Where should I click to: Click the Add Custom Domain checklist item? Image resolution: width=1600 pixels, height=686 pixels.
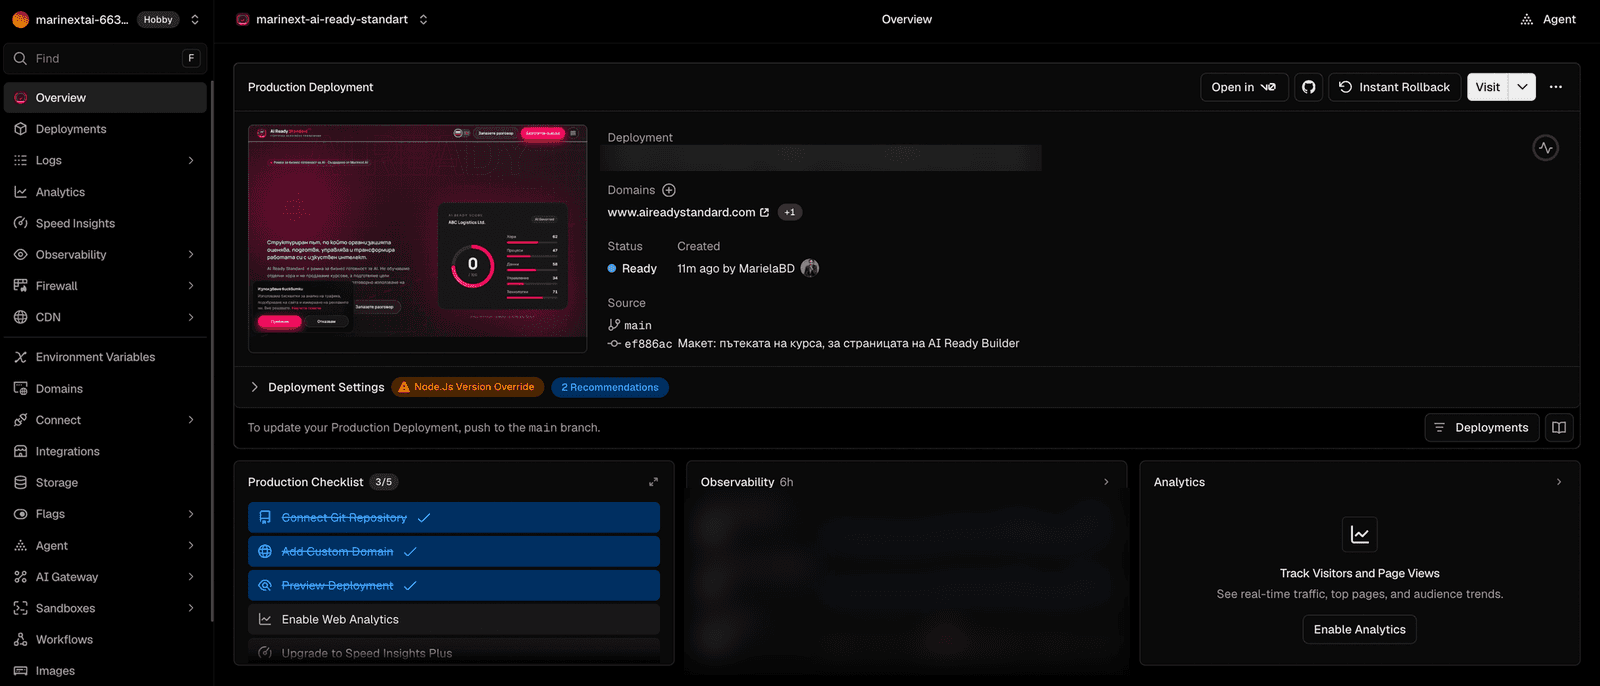tap(454, 552)
